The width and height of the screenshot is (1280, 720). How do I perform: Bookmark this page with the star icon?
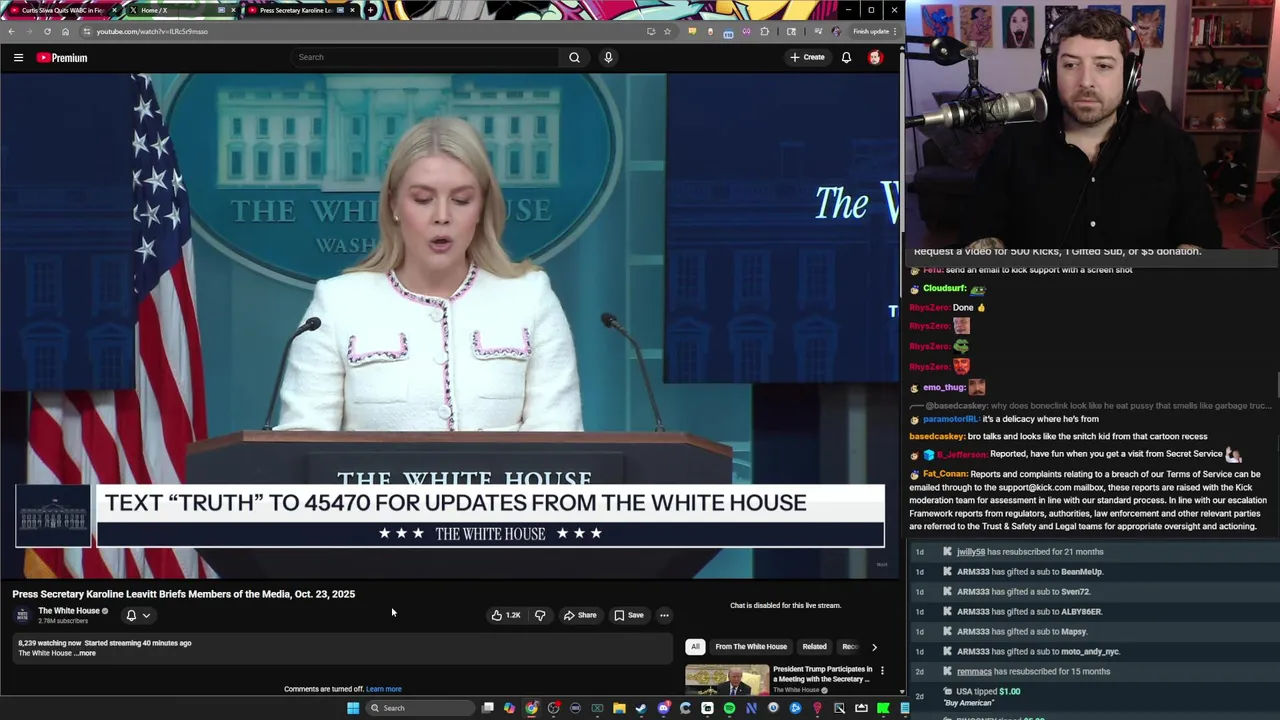tap(667, 31)
